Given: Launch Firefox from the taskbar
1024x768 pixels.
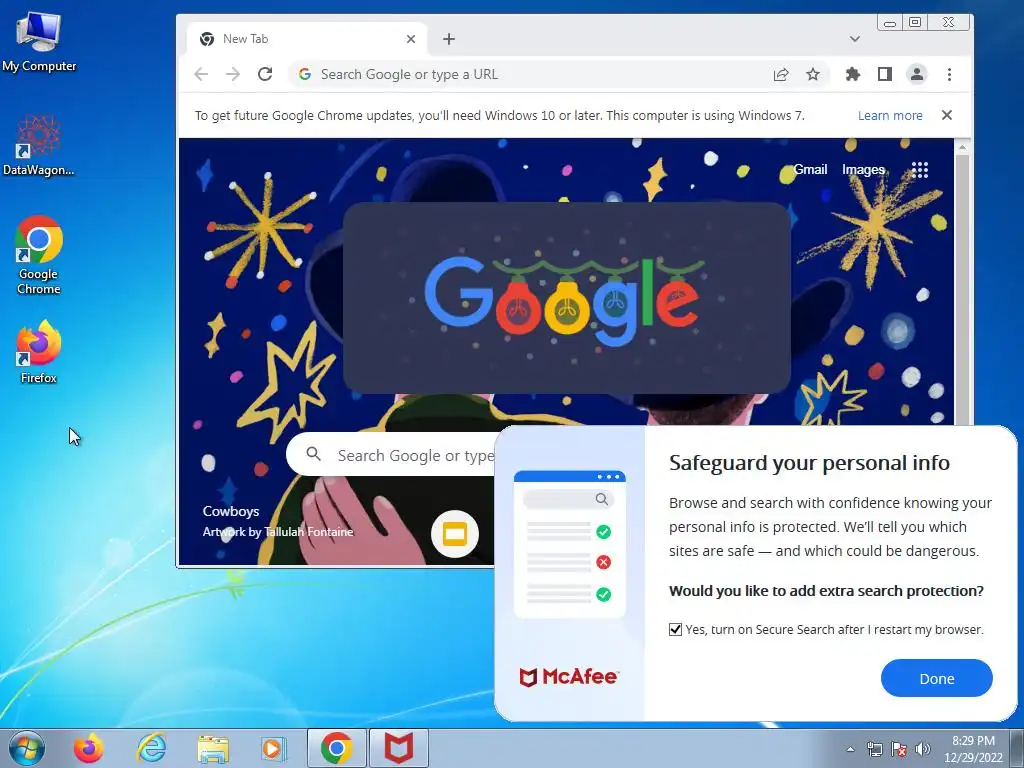Looking at the screenshot, I should [x=89, y=748].
